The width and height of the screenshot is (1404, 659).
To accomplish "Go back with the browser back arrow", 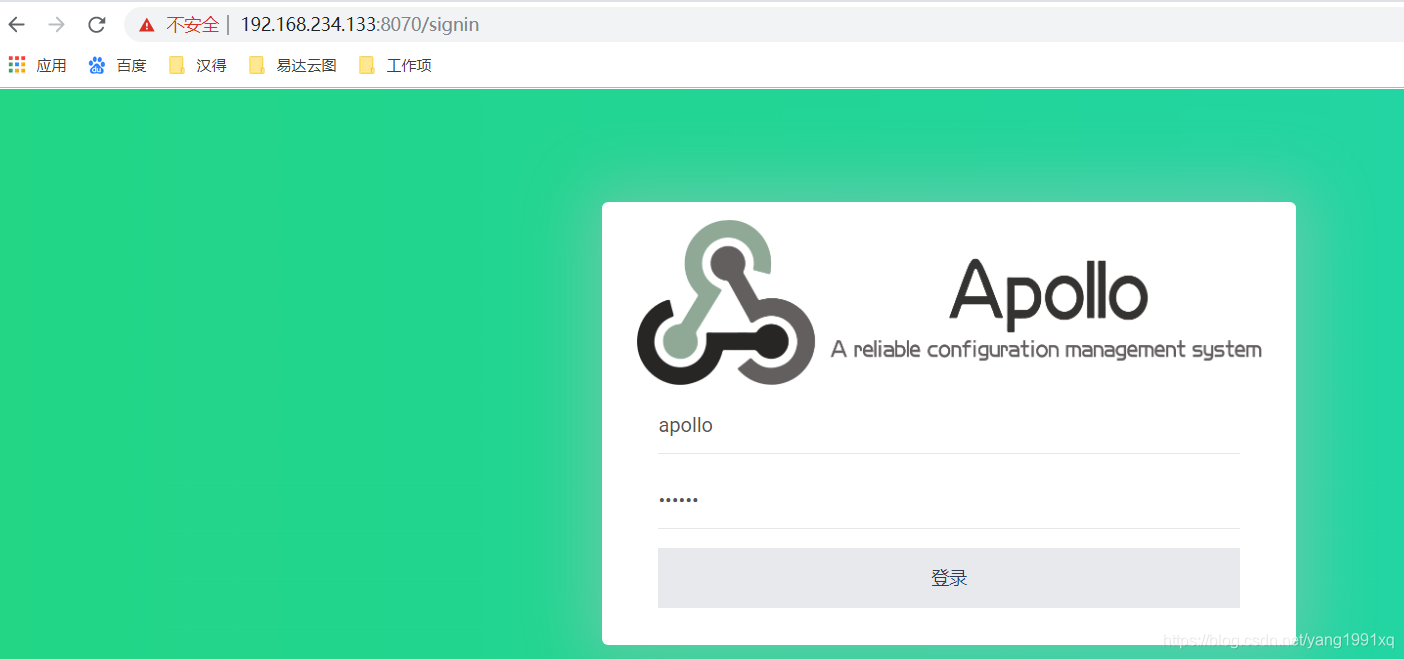I will pyautogui.click(x=17, y=25).
